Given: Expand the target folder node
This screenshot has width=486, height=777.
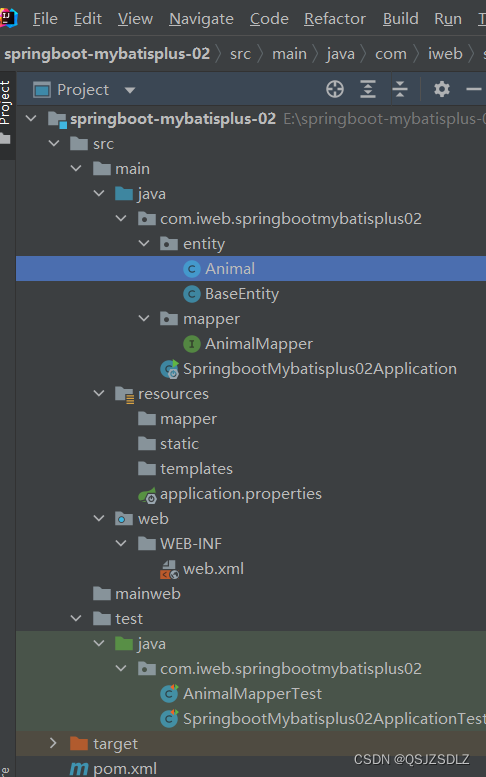Looking at the screenshot, I should point(54,743).
